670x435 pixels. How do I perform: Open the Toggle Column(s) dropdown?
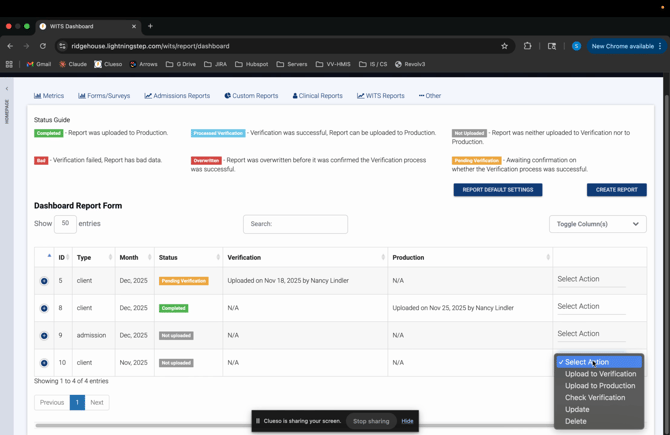pyautogui.click(x=597, y=224)
